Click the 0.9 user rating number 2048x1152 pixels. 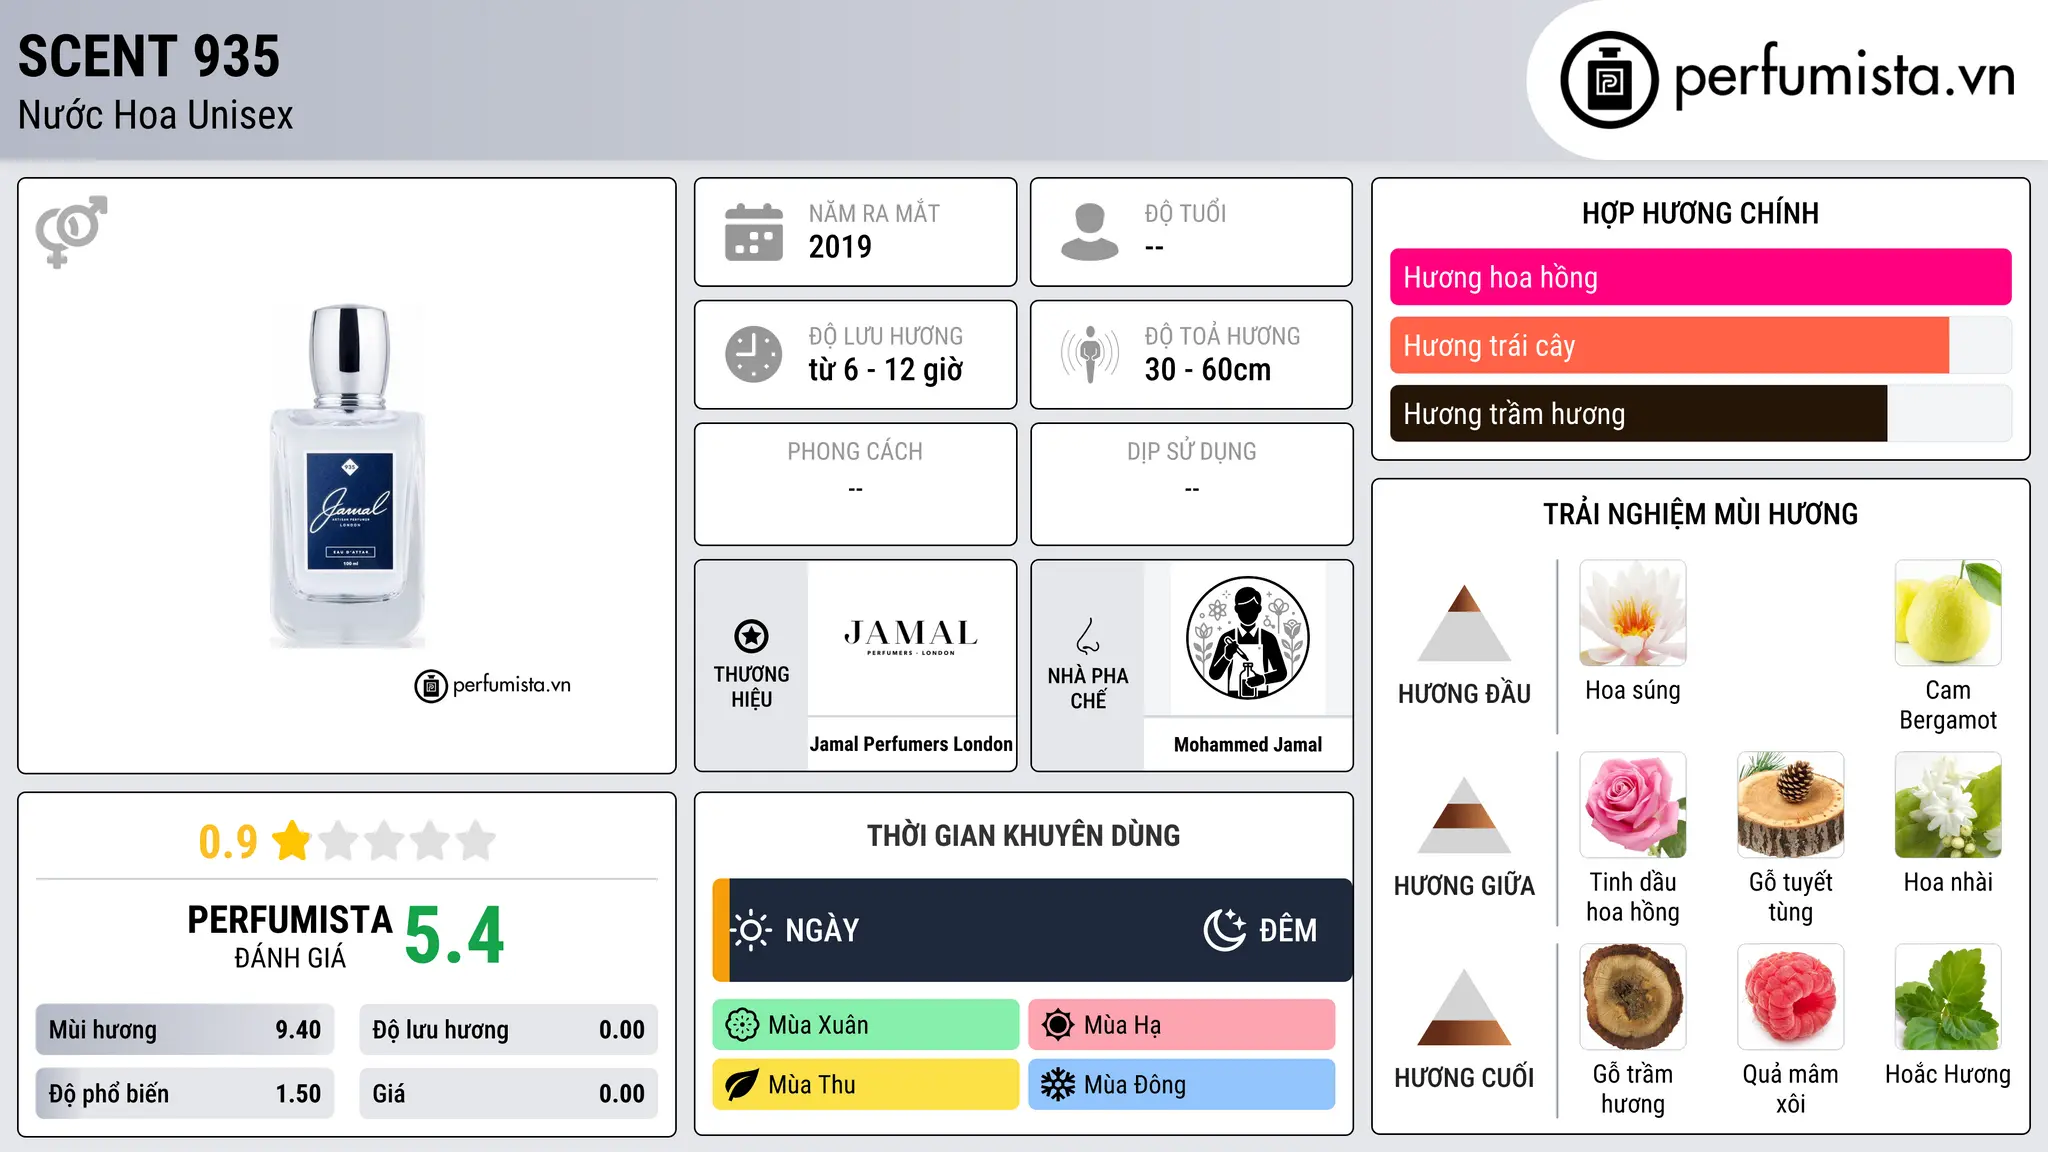coord(228,842)
